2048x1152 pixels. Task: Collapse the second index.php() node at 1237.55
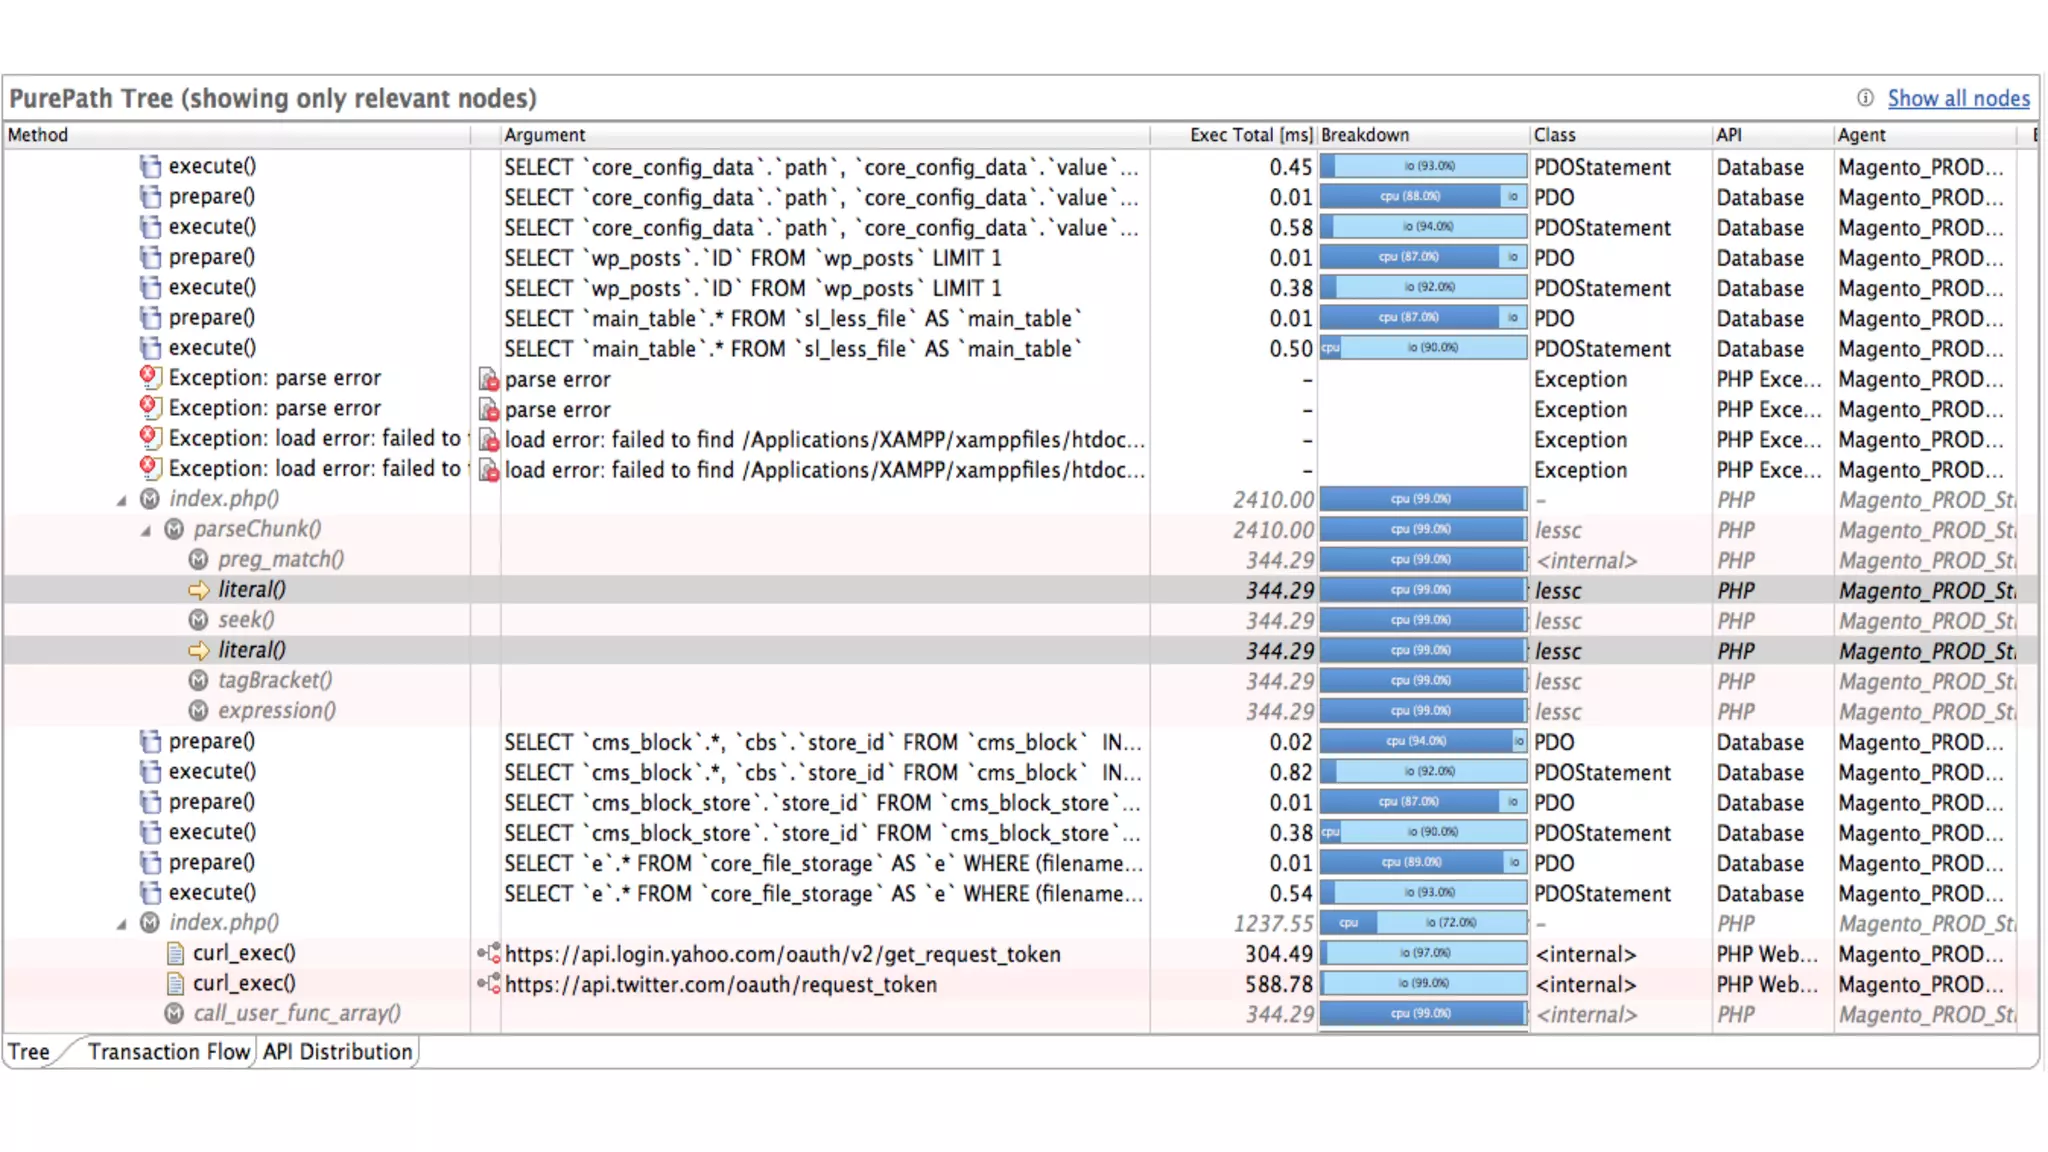coord(122,923)
